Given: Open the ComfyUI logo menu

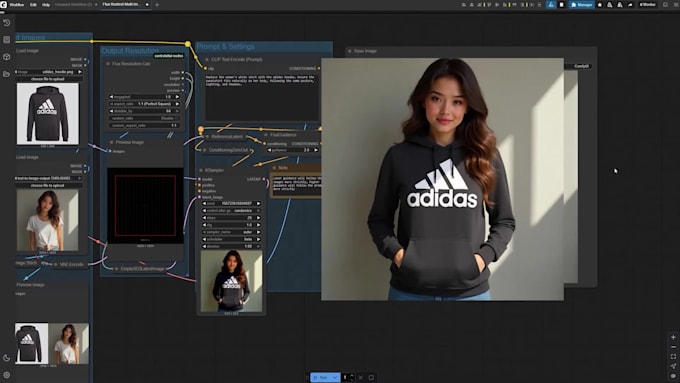Looking at the screenshot, I should coord(3,4).
